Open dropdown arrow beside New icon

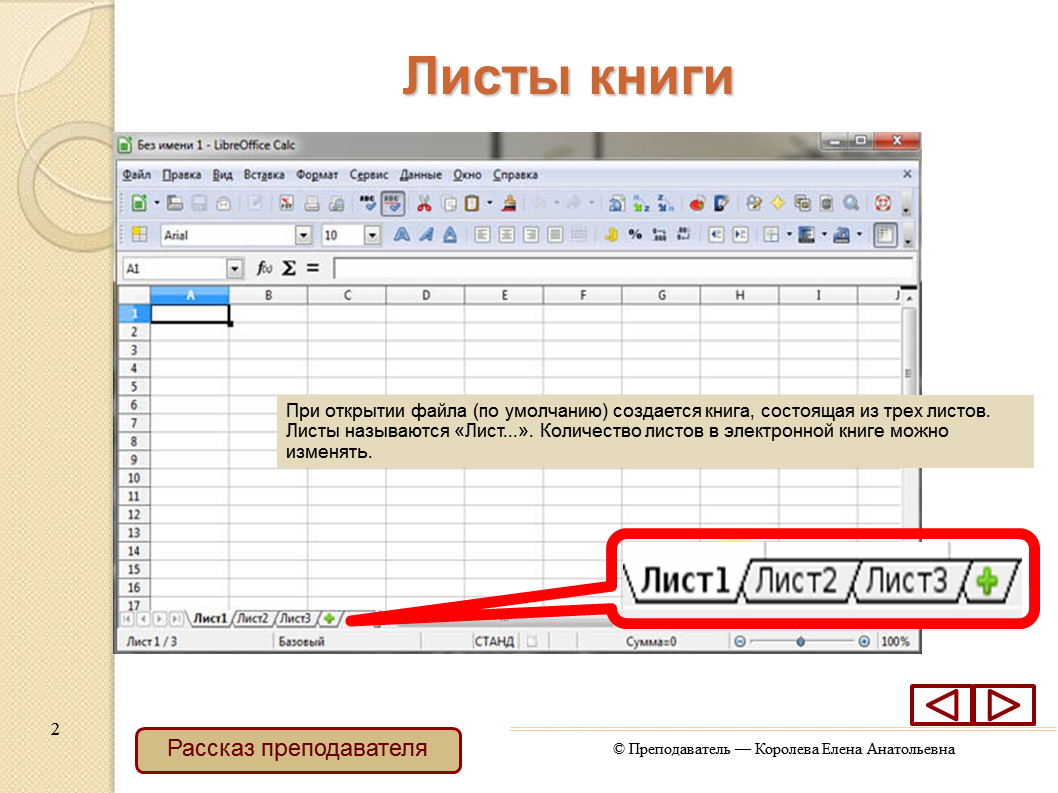click(x=157, y=203)
